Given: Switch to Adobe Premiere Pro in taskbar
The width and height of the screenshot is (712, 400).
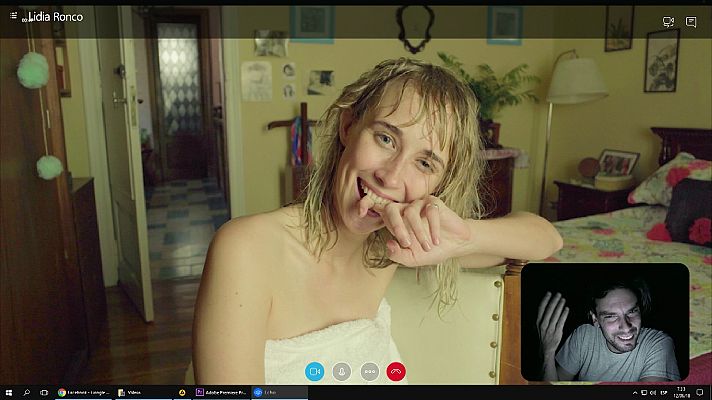Looking at the screenshot, I should click(x=220, y=393).
